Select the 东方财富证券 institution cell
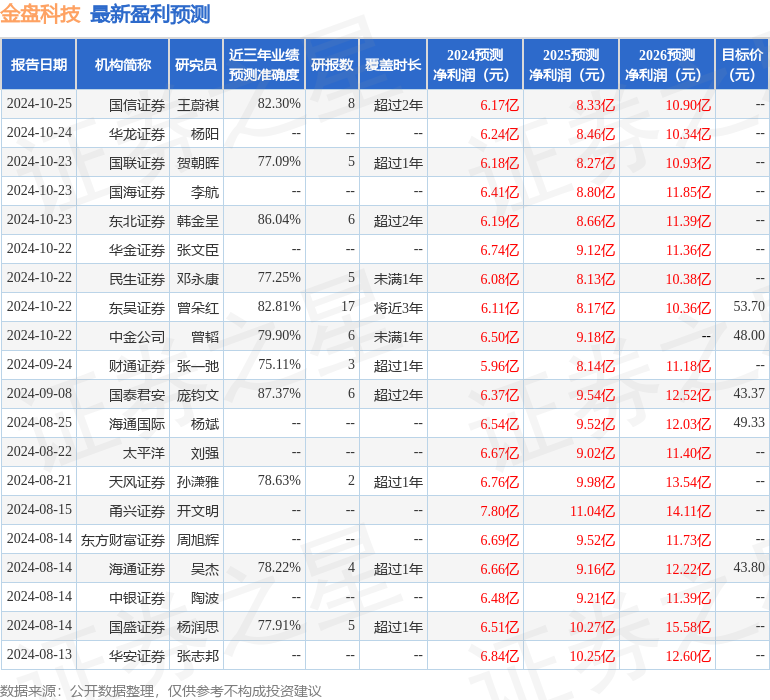This screenshot has height=700, width=770. point(123,539)
